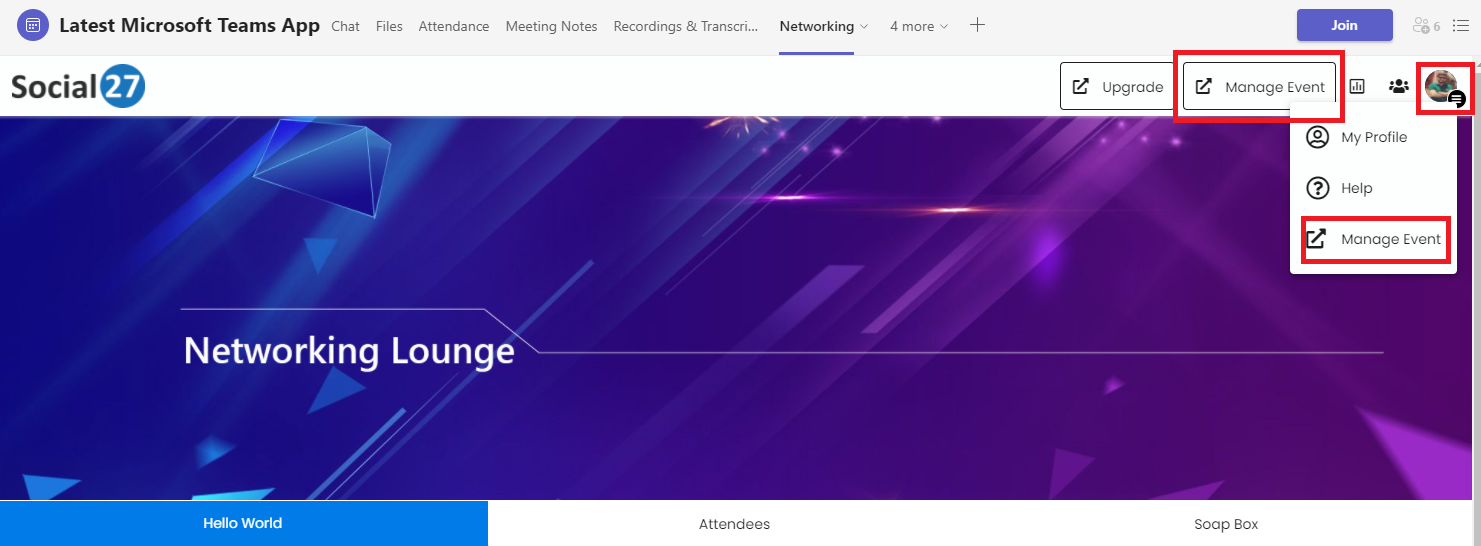Image resolution: width=1481 pixels, height=546 pixels.
Task: Select Manage Event in dropdown menu
Action: [x=1375, y=239]
